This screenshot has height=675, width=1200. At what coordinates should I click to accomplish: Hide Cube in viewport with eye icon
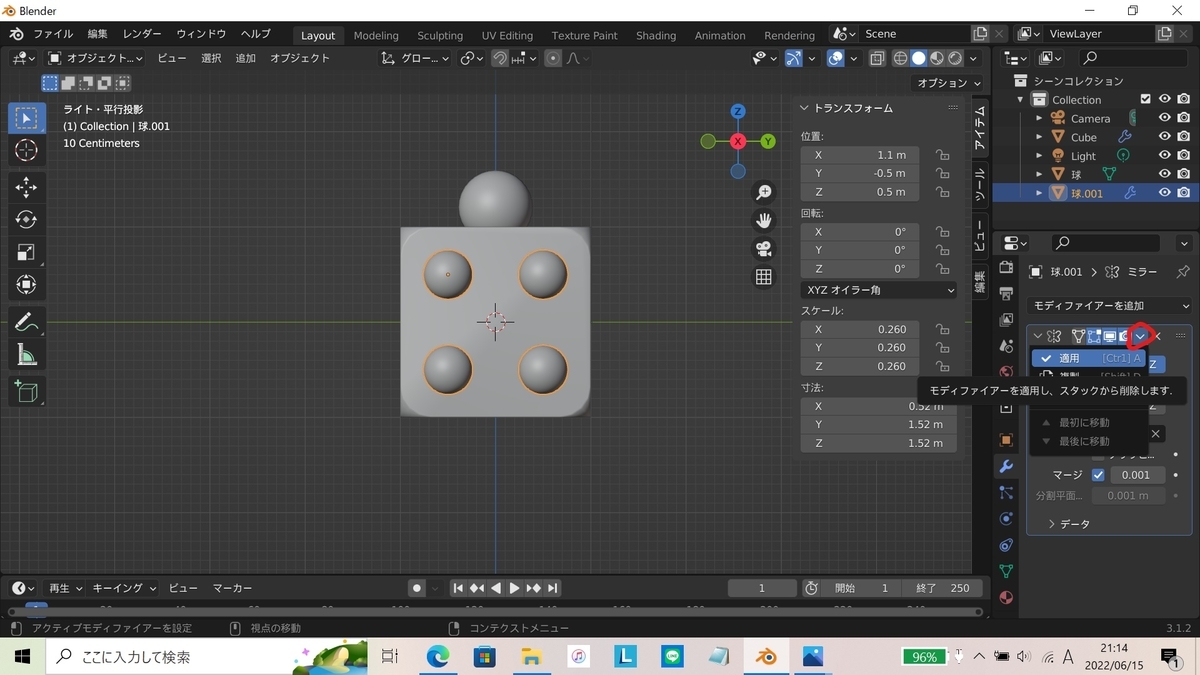1165,137
